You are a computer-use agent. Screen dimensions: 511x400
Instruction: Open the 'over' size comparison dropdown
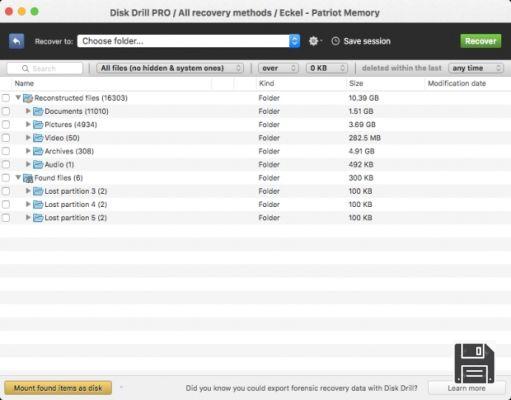coord(278,68)
